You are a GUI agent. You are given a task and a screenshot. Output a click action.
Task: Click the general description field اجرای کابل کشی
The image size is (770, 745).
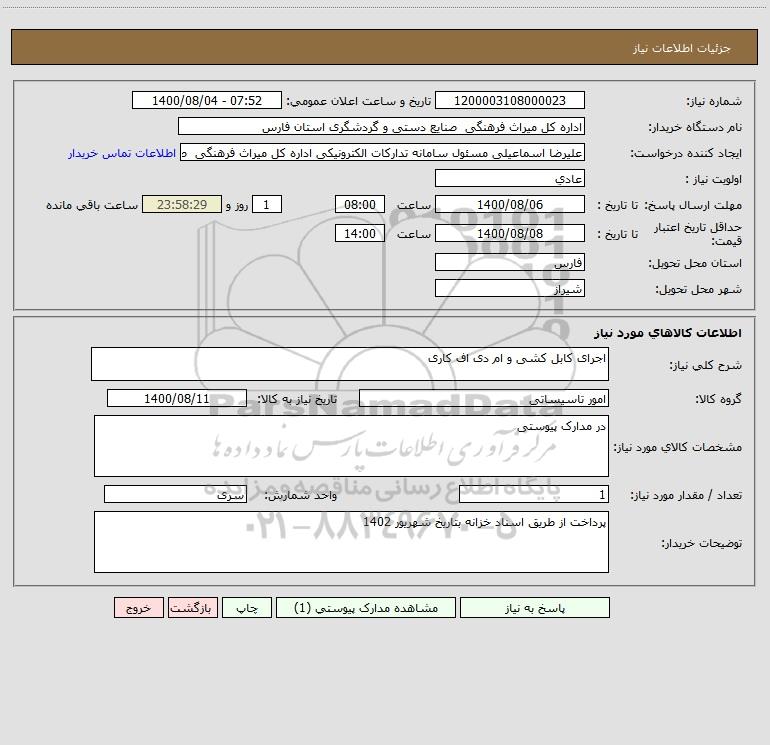pos(350,364)
